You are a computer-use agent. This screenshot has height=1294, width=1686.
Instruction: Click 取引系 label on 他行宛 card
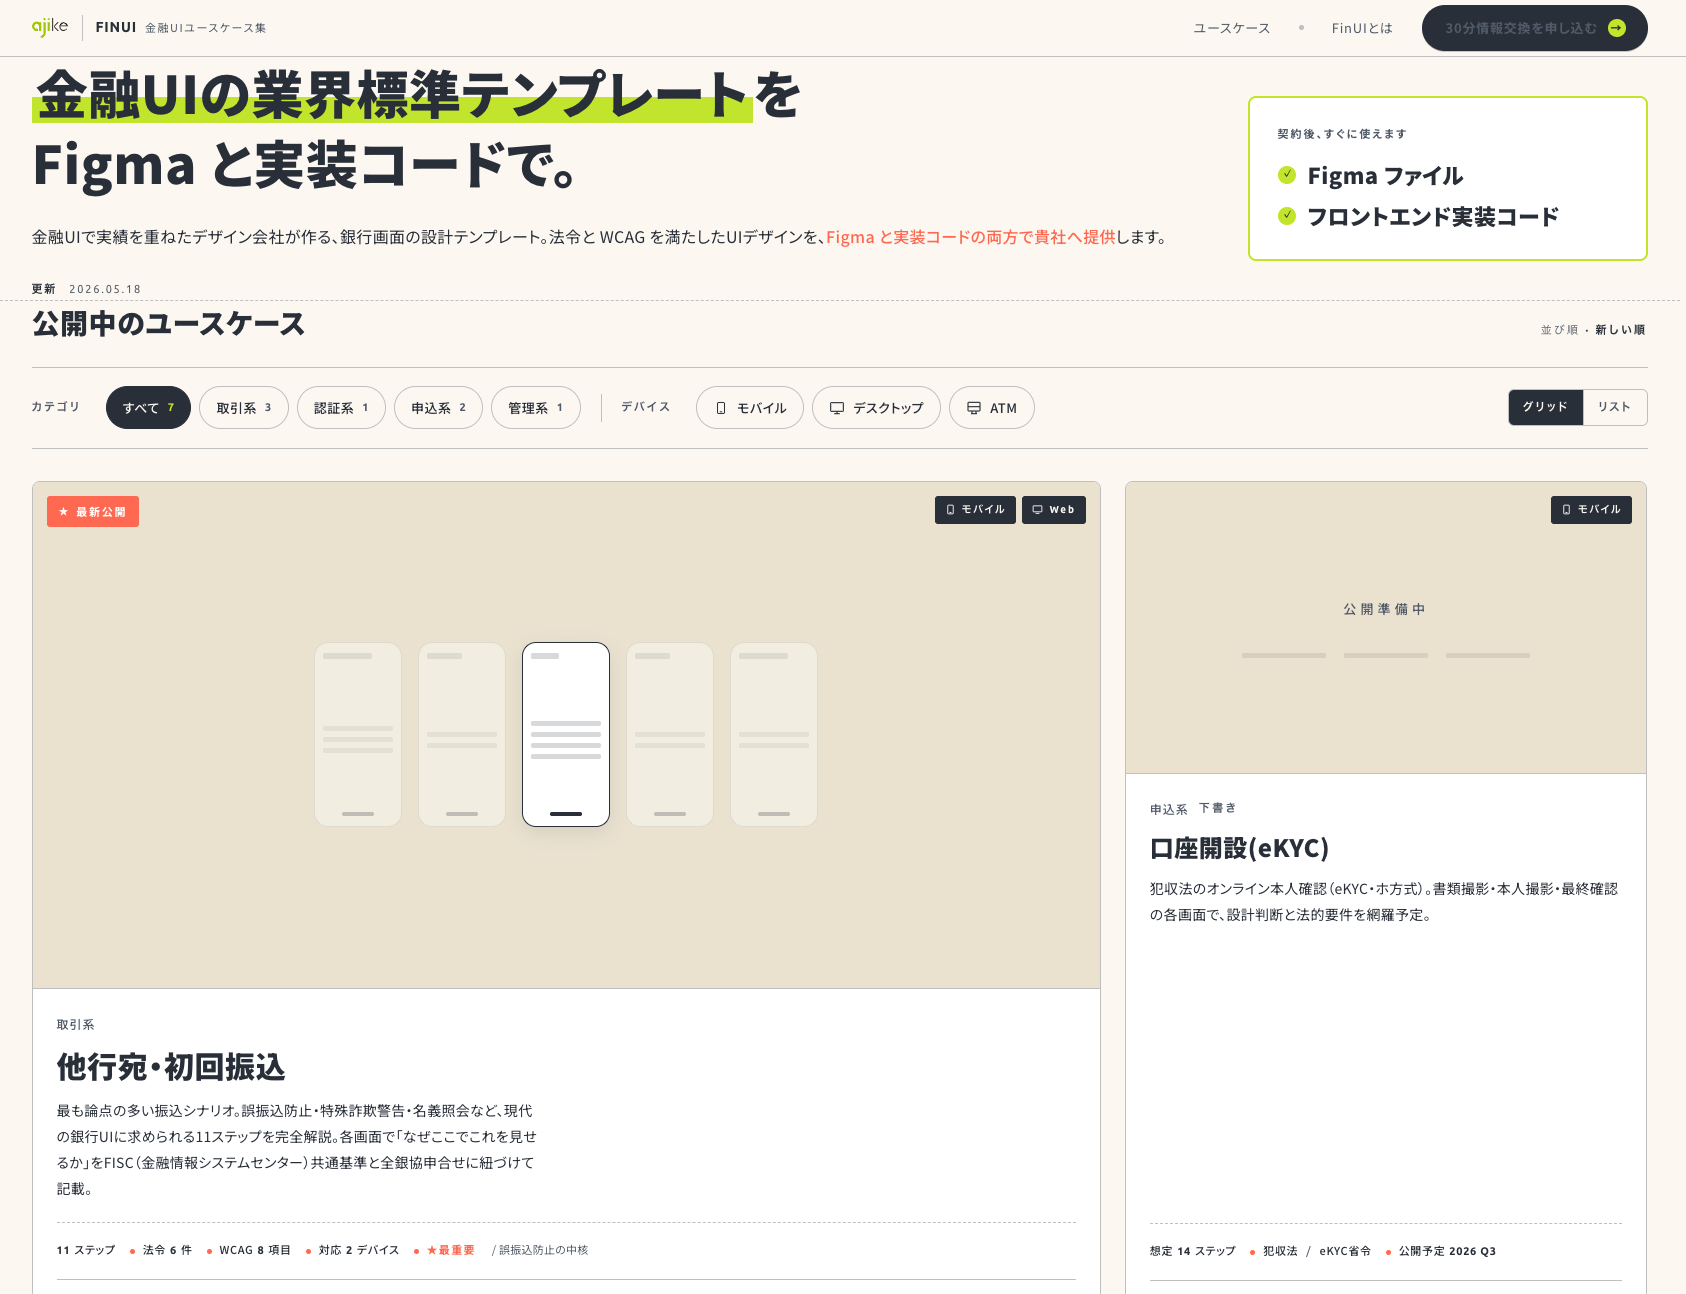[x=76, y=1025]
